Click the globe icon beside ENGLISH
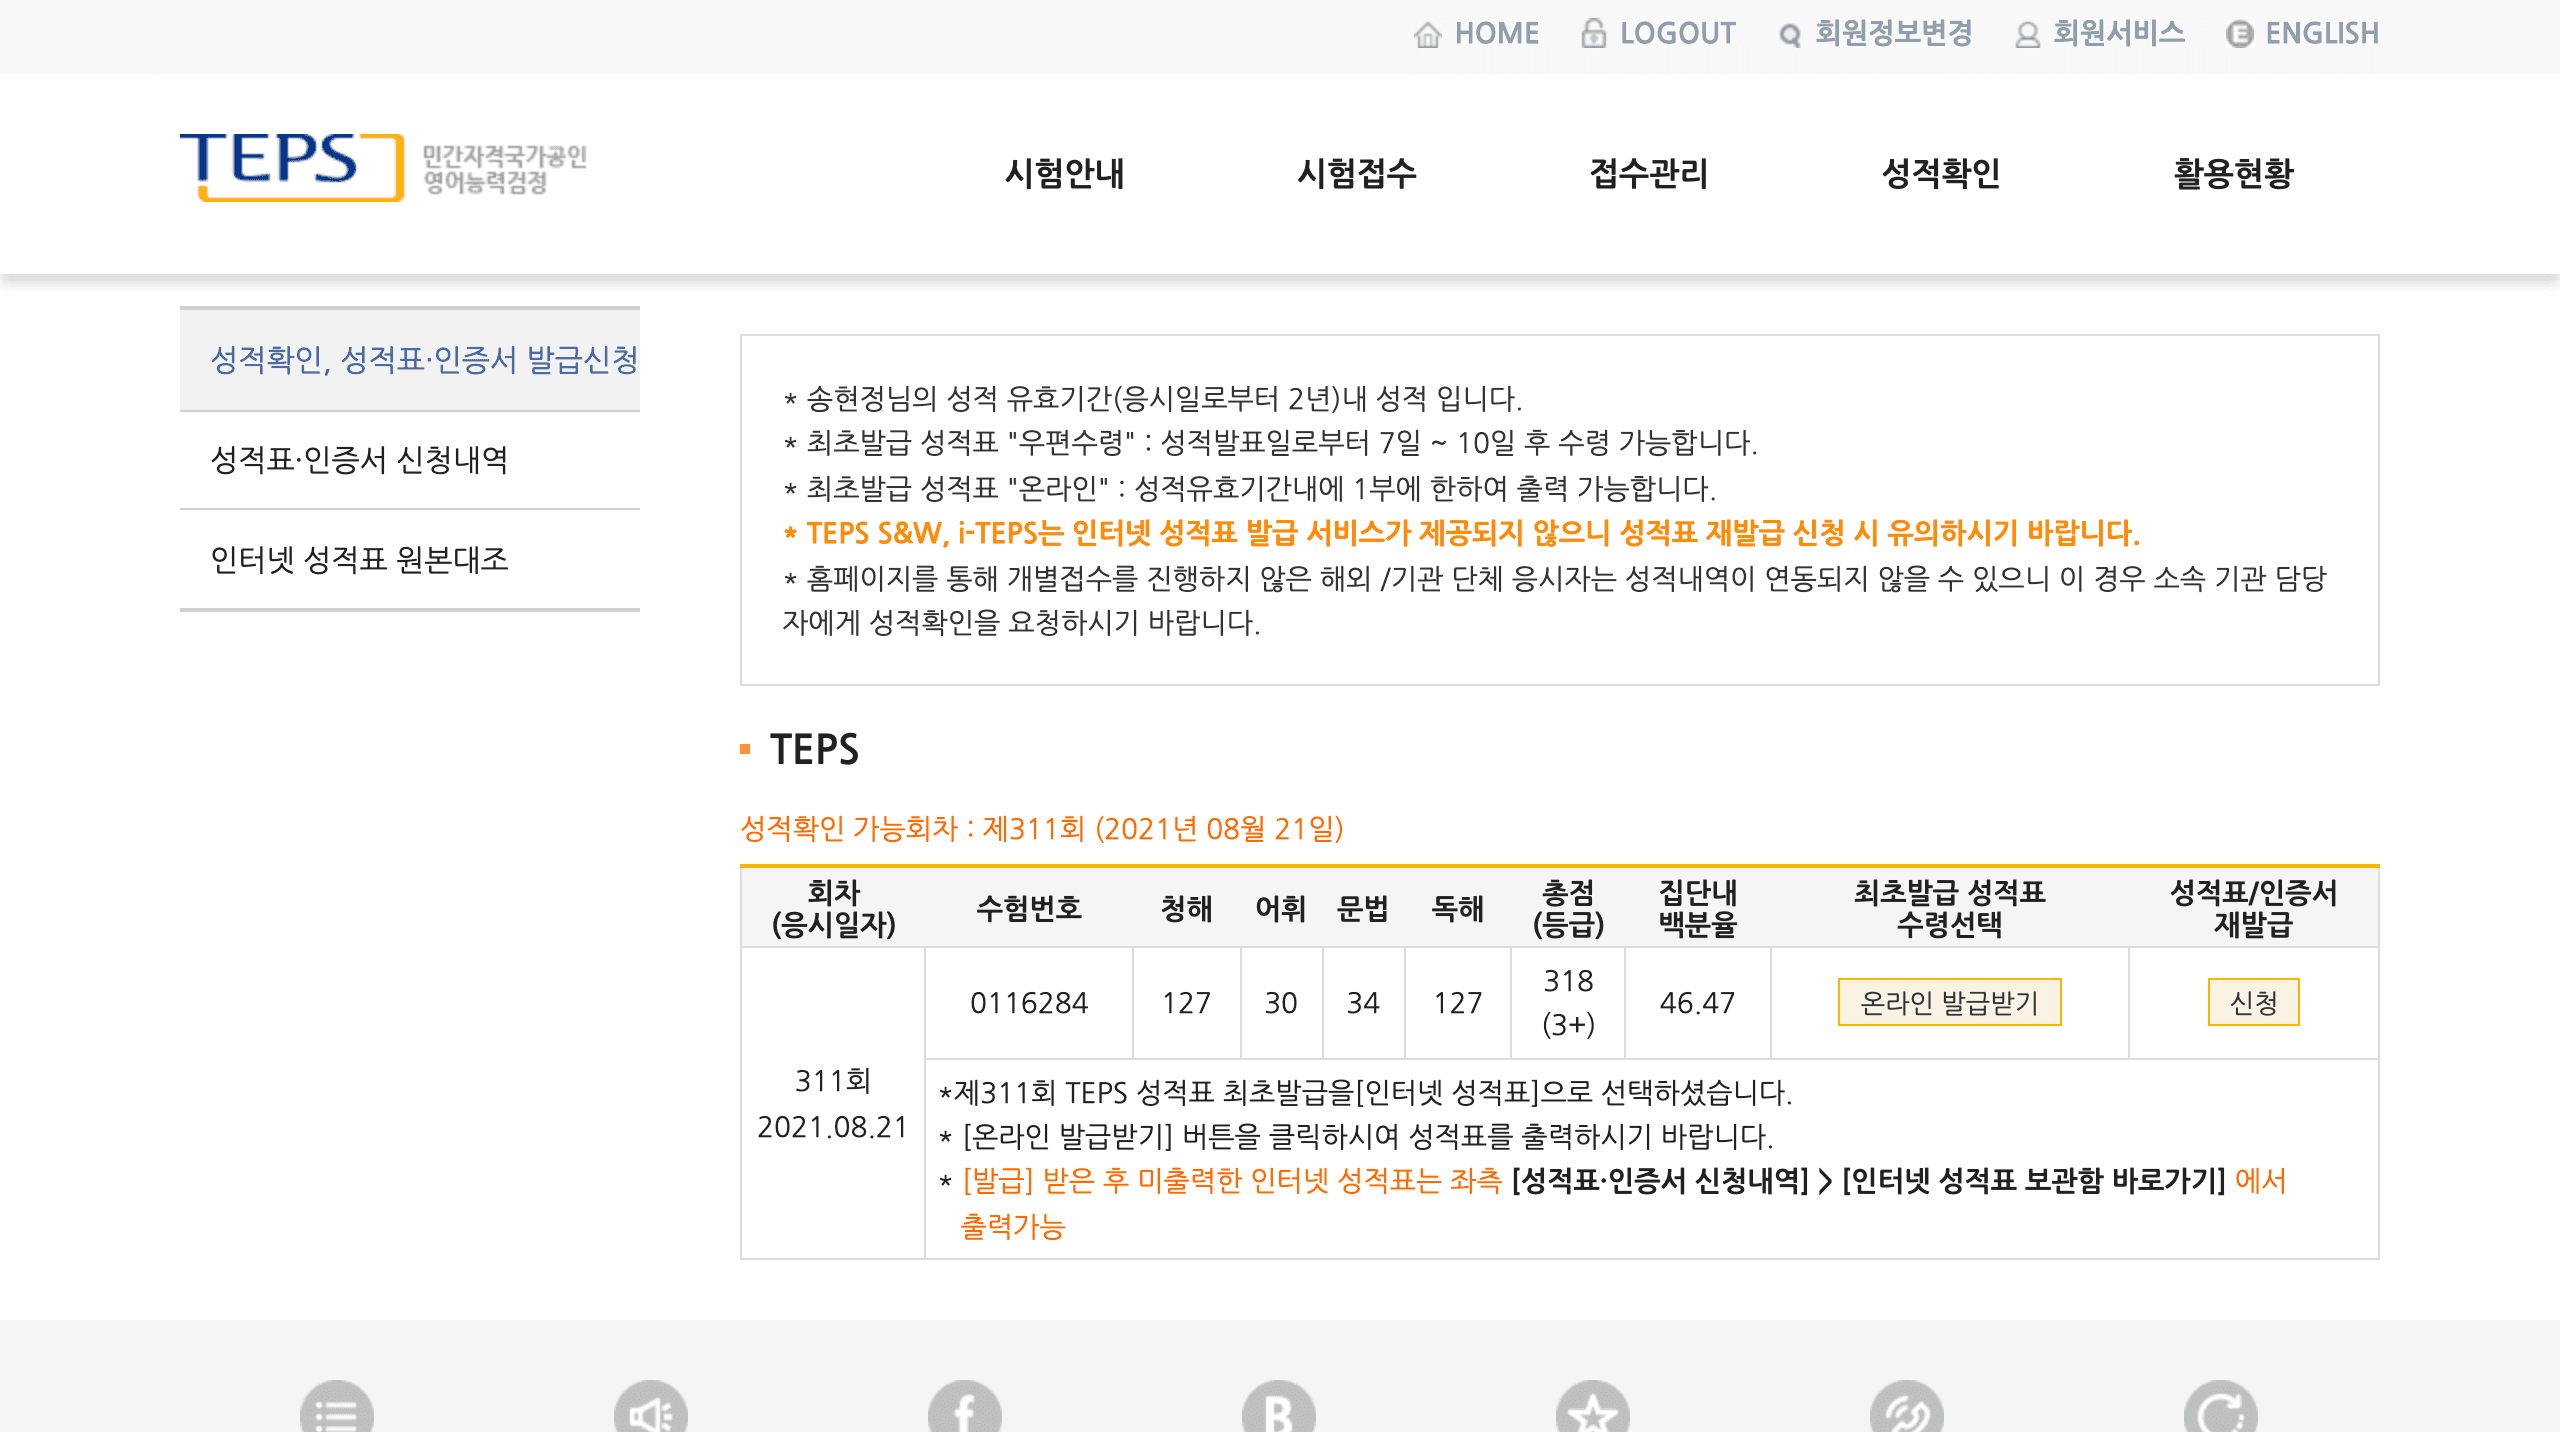The height and width of the screenshot is (1432, 2560). click(2239, 35)
